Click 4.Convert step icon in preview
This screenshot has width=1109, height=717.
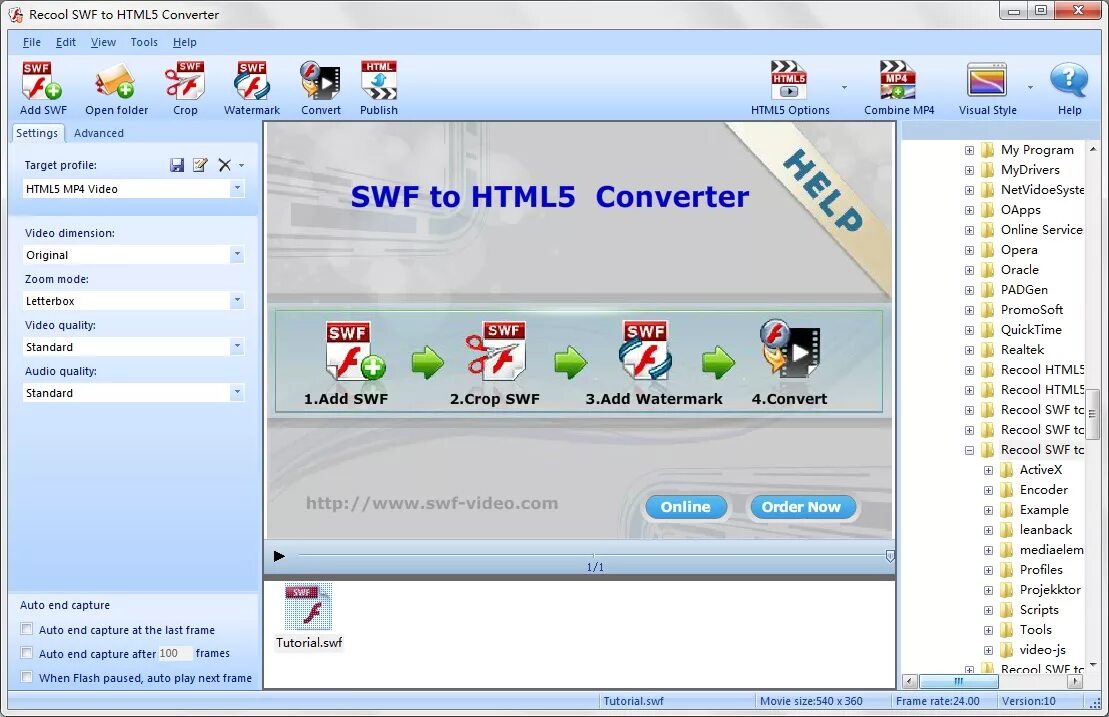pos(790,349)
